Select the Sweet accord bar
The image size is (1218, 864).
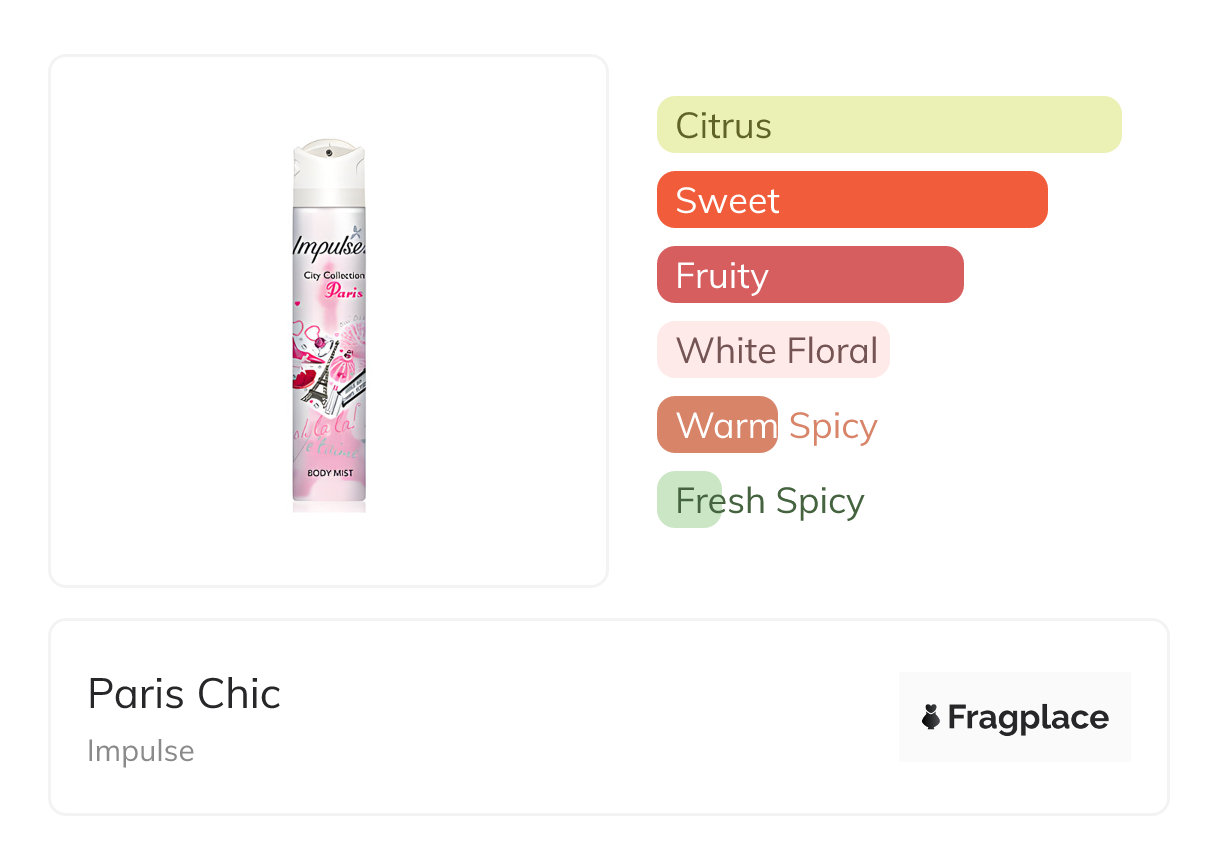coord(852,200)
